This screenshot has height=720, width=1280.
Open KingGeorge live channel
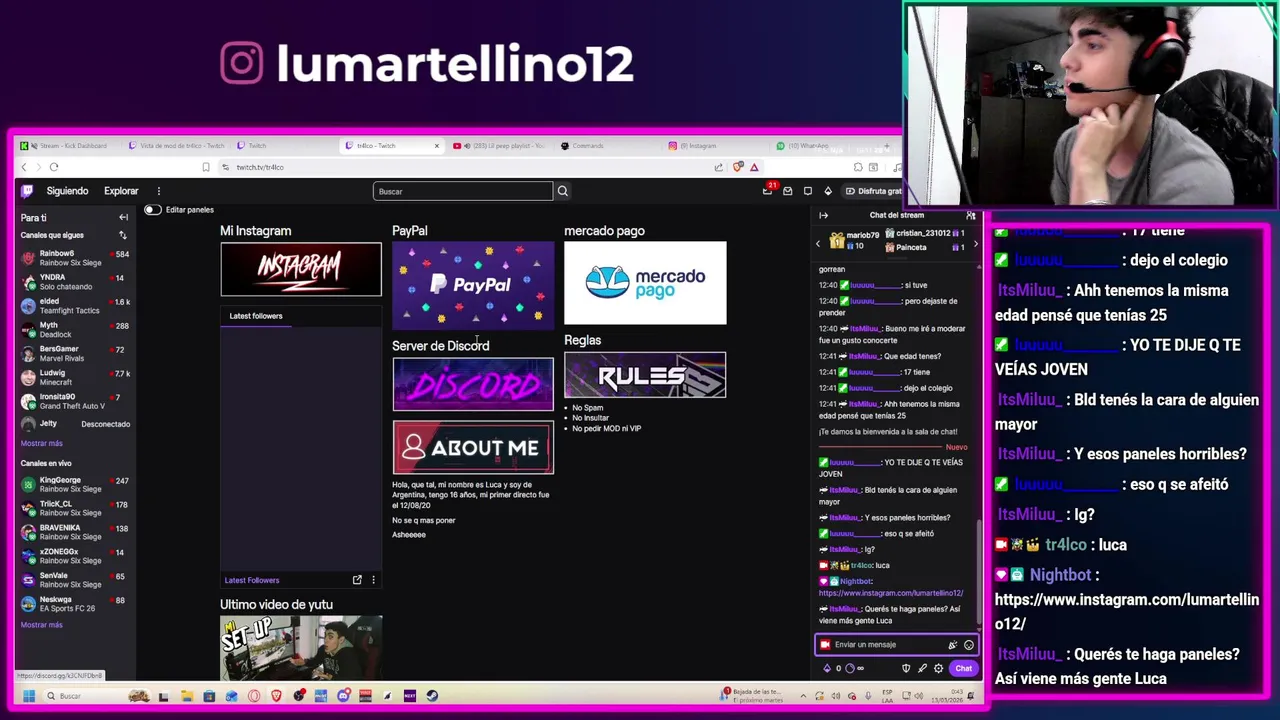pos(75,485)
